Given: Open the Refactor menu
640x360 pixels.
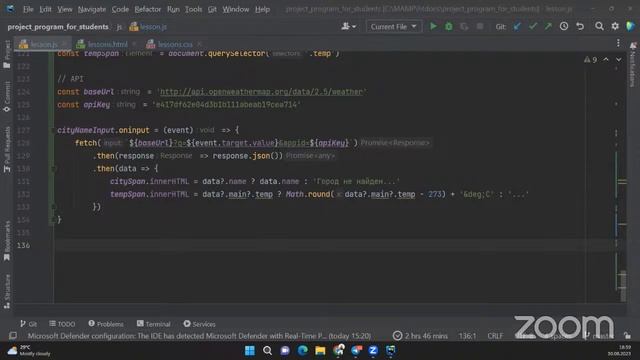Looking at the screenshot, I should [147, 9].
